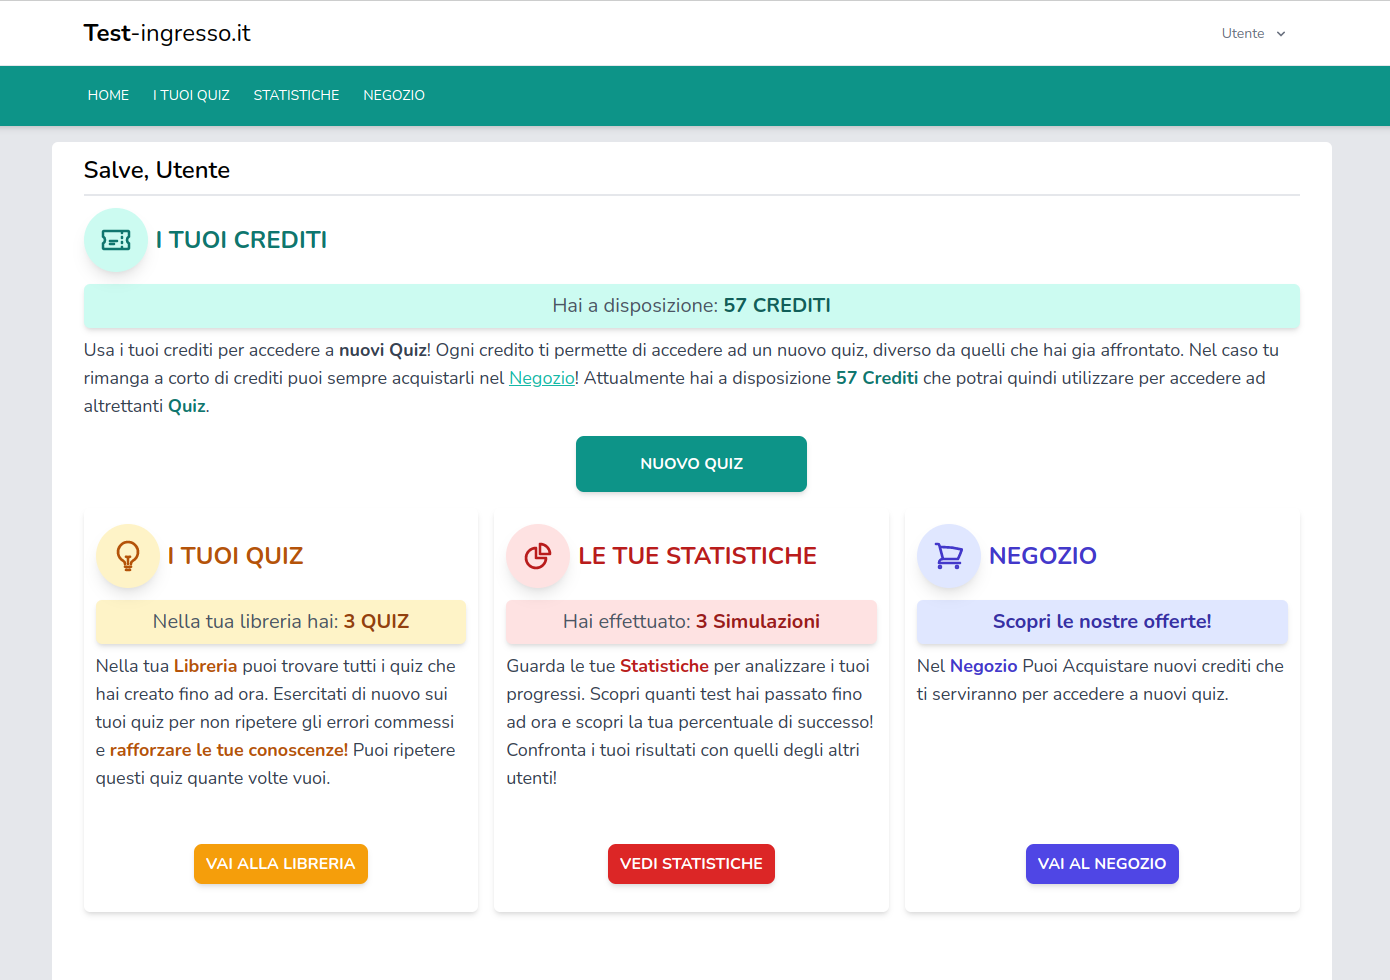Screen dimensions: 1390x980
Task: Open STATISTICHE in the navigation bar
Action: pyautogui.click(x=296, y=95)
